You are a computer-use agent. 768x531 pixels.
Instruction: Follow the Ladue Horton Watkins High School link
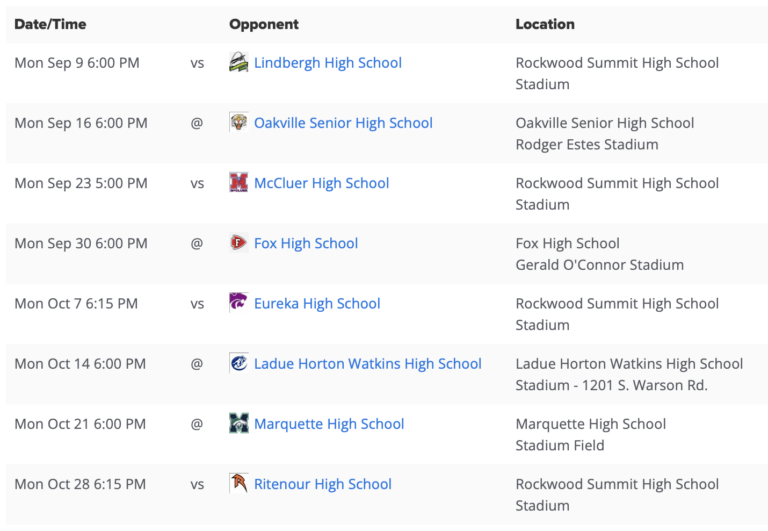click(368, 364)
